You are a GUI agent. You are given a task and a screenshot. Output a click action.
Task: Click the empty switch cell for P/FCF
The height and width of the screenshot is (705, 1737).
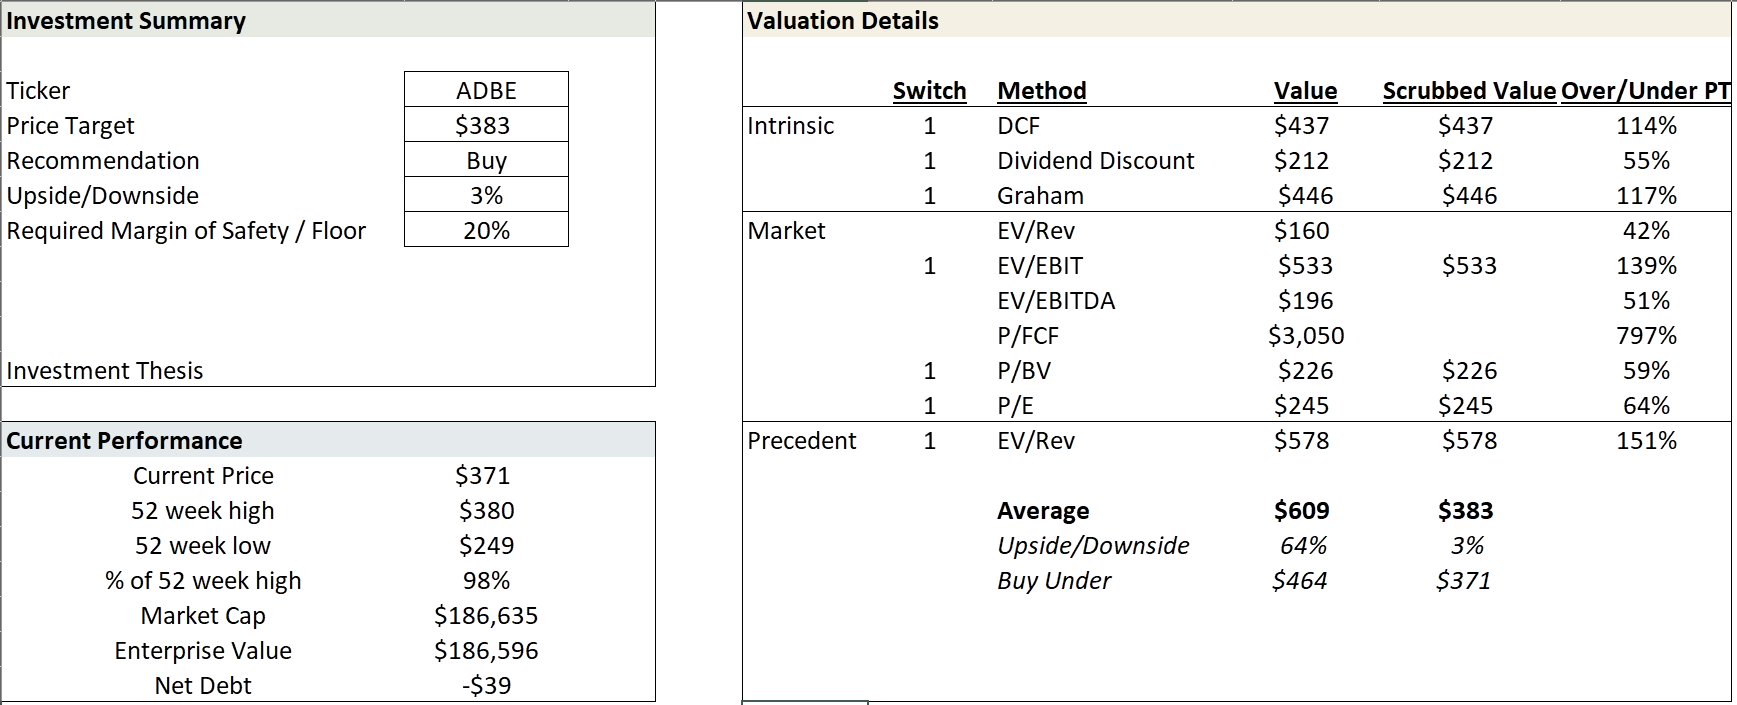[x=929, y=335]
